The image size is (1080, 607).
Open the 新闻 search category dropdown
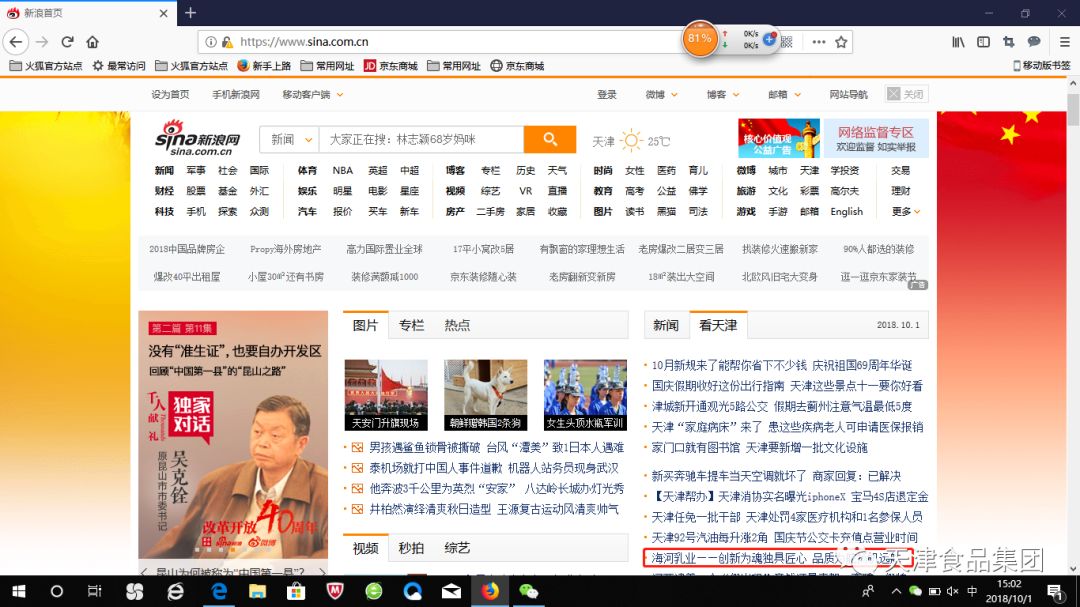pyautogui.click(x=290, y=139)
